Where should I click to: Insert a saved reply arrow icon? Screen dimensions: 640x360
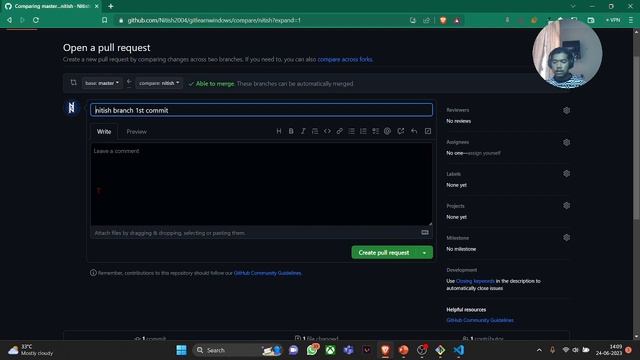pyautogui.click(x=414, y=131)
